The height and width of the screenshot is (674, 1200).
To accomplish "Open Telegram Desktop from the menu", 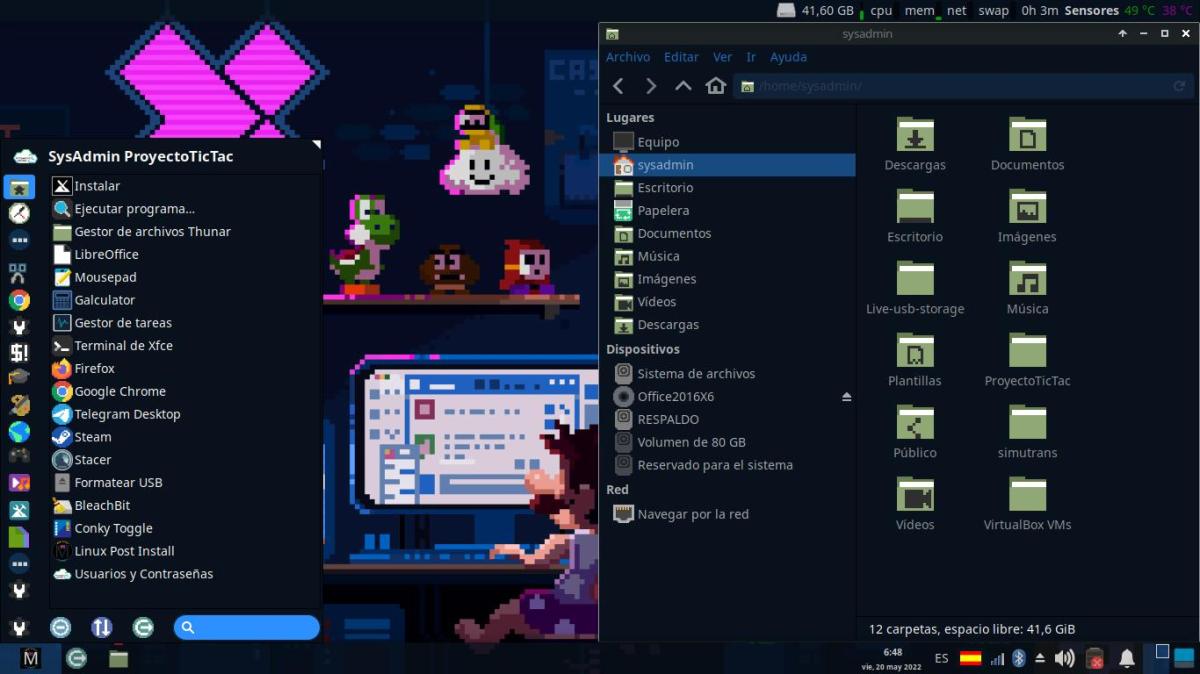I will pos(127,414).
